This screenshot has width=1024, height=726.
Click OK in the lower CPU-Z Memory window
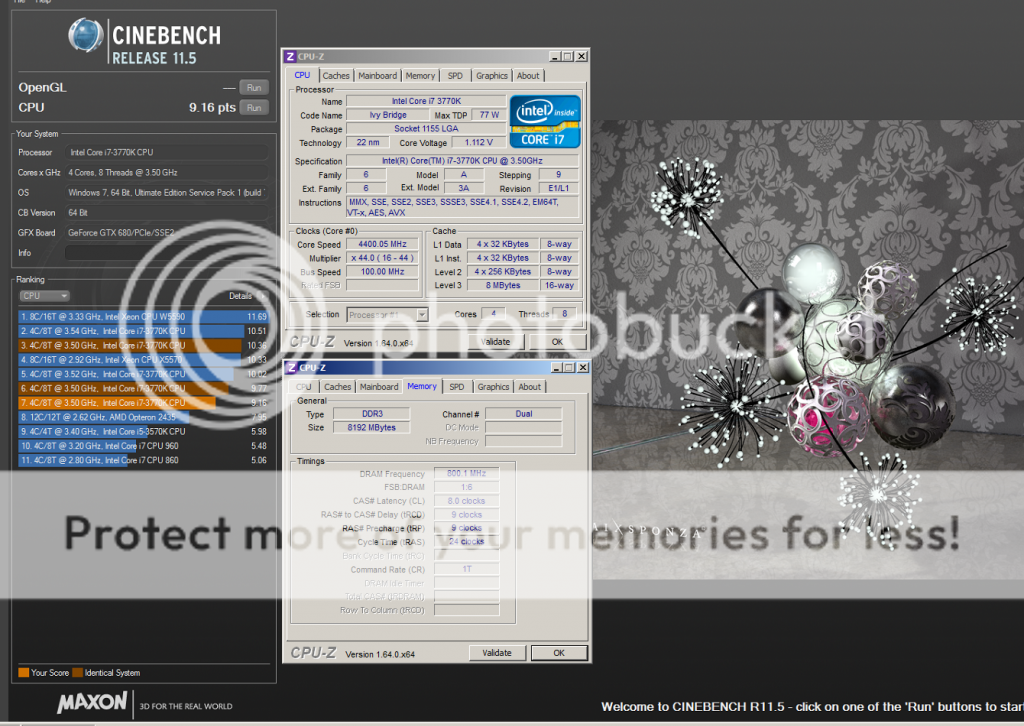558,653
